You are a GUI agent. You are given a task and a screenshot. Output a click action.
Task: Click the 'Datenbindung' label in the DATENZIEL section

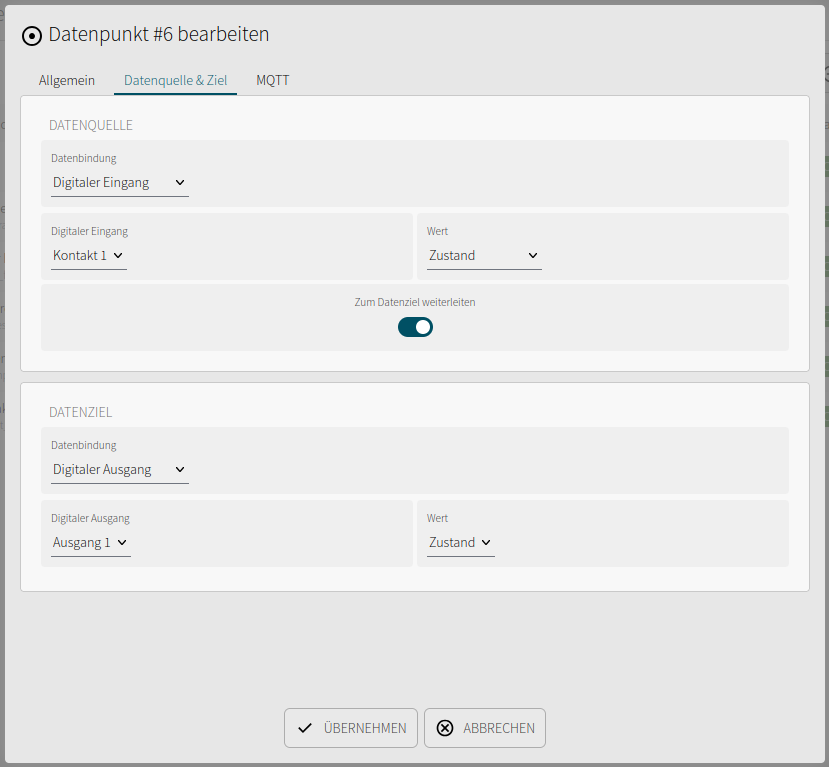pos(84,446)
